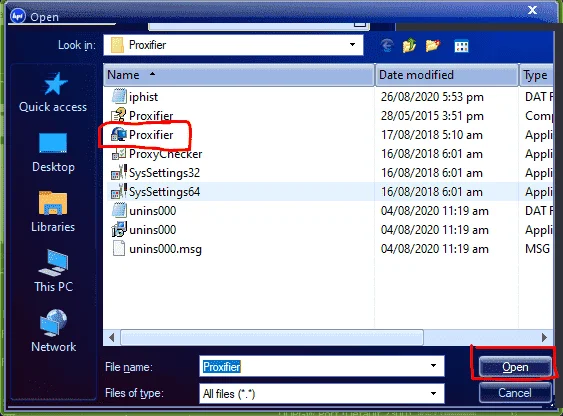Sort files by Date modified column
563x416 pixels.
pyautogui.click(x=447, y=75)
